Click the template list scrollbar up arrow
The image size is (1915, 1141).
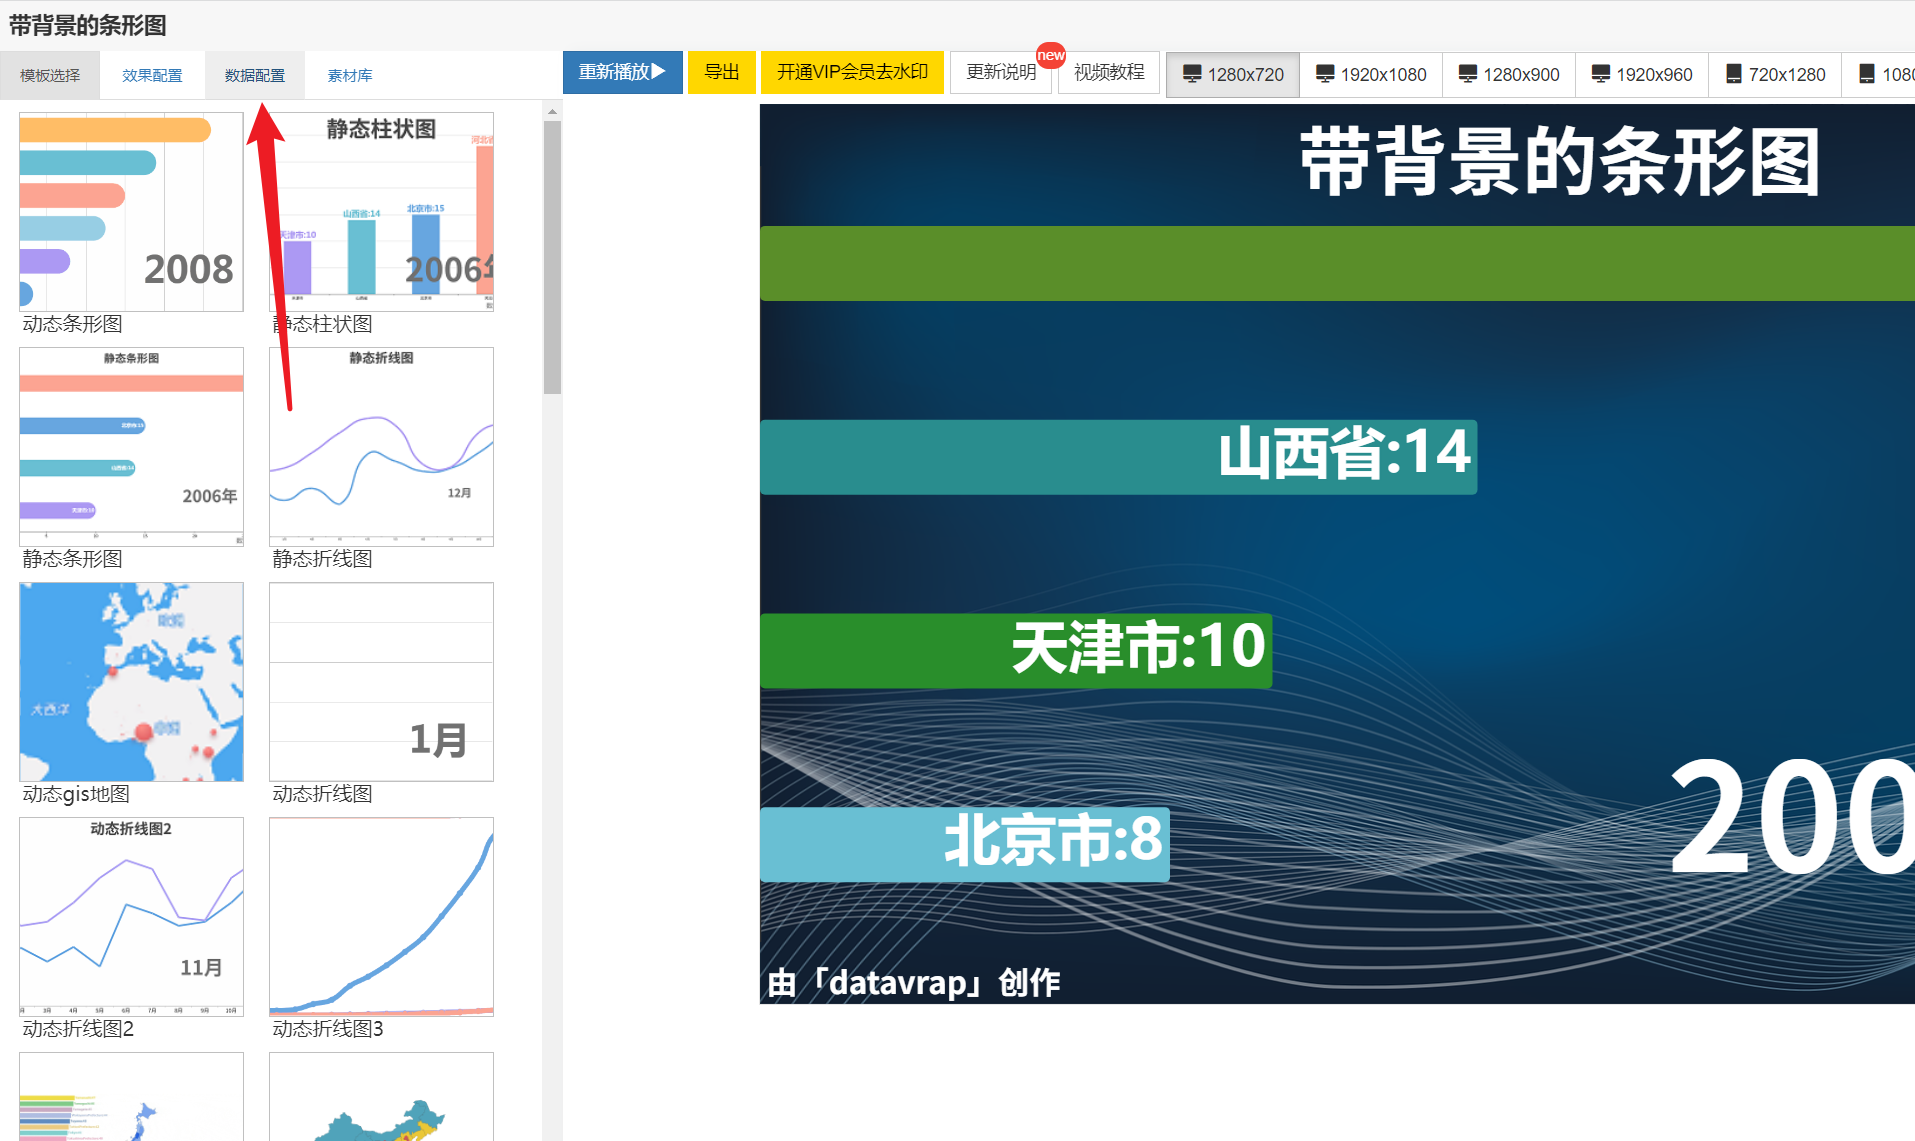click(x=552, y=112)
